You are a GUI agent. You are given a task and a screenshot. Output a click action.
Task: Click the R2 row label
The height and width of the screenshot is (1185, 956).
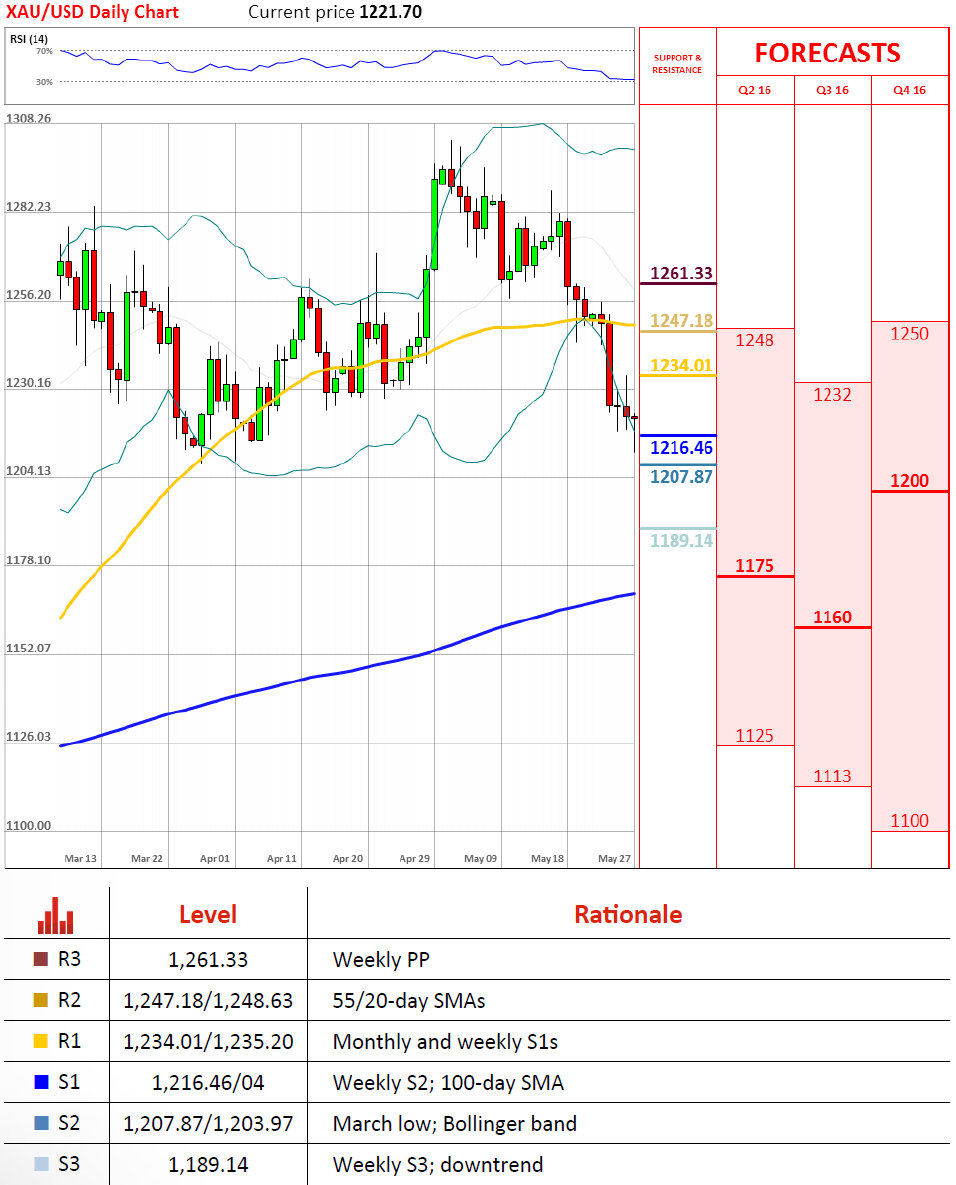(69, 1000)
